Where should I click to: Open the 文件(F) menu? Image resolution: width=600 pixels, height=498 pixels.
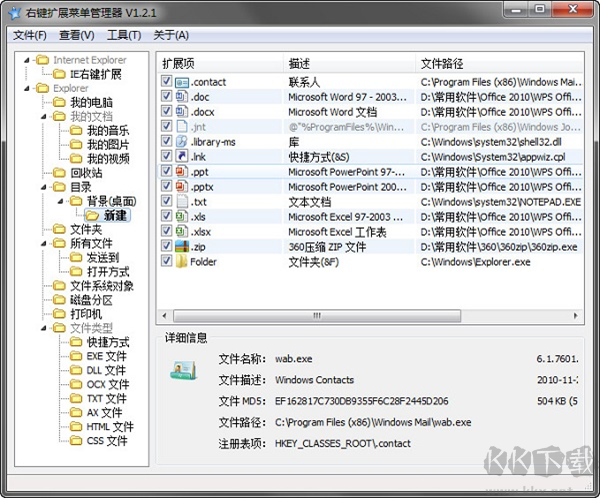[x=30, y=36]
